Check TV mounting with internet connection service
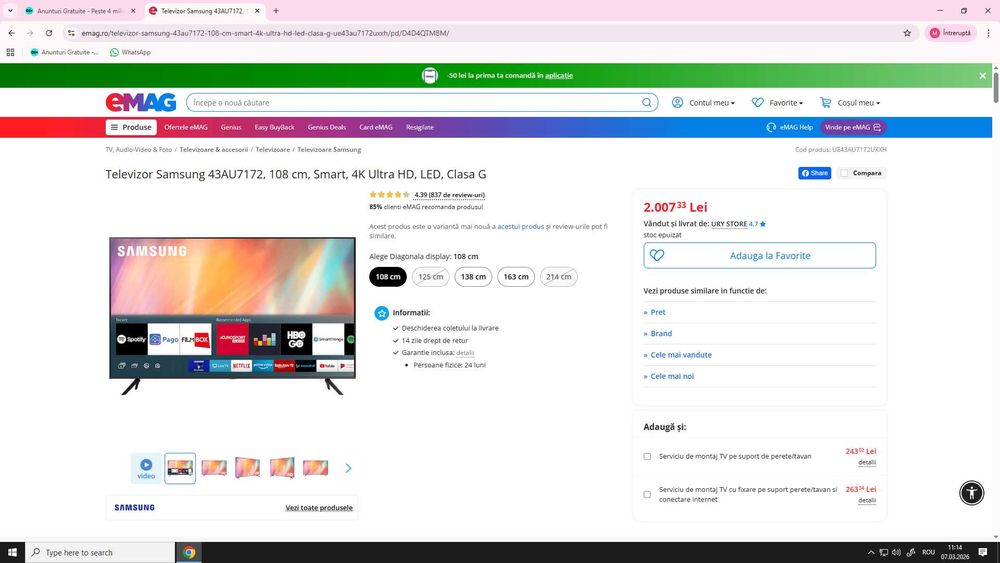The height and width of the screenshot is (563, 1000). click(647, 494)
